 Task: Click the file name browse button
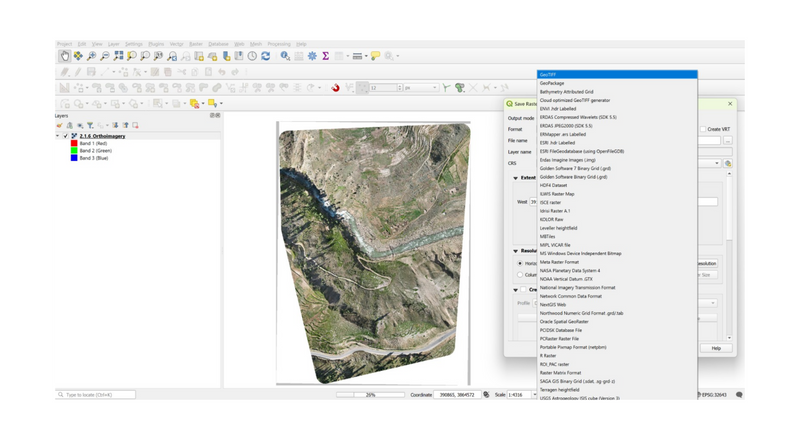(728, 140)
